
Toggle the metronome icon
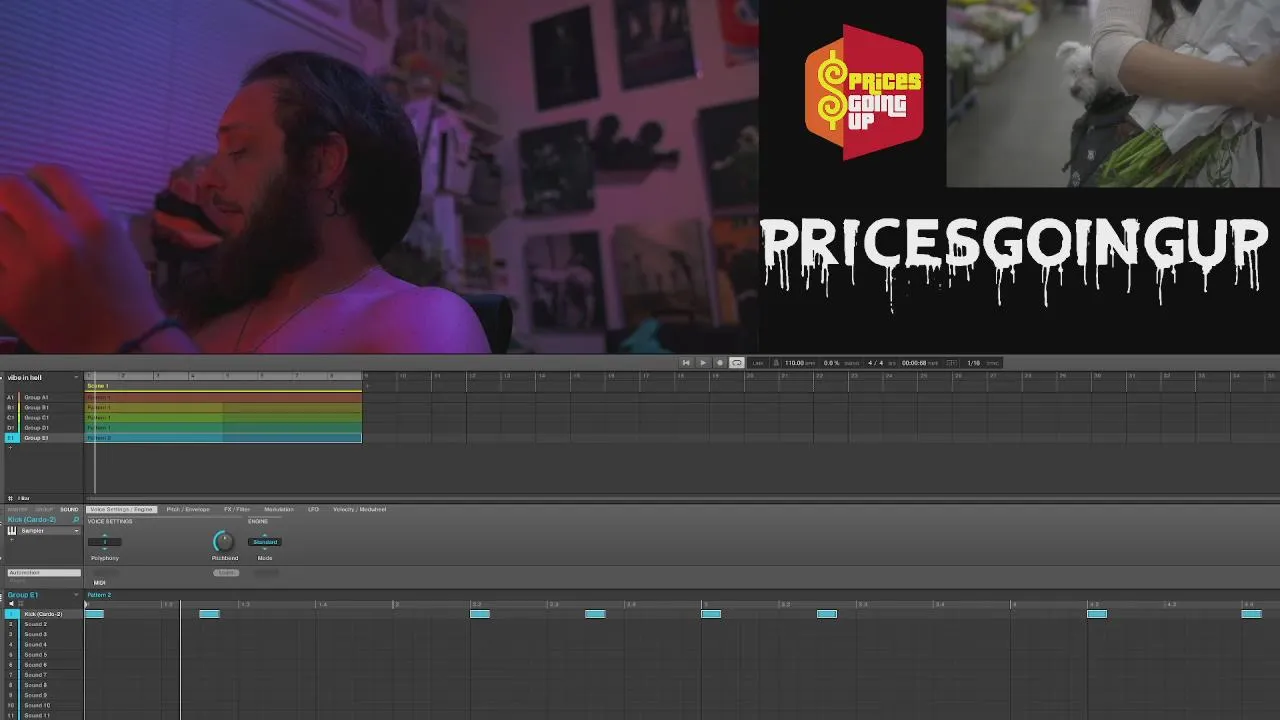pyautogui.click(x=777, y=363)
